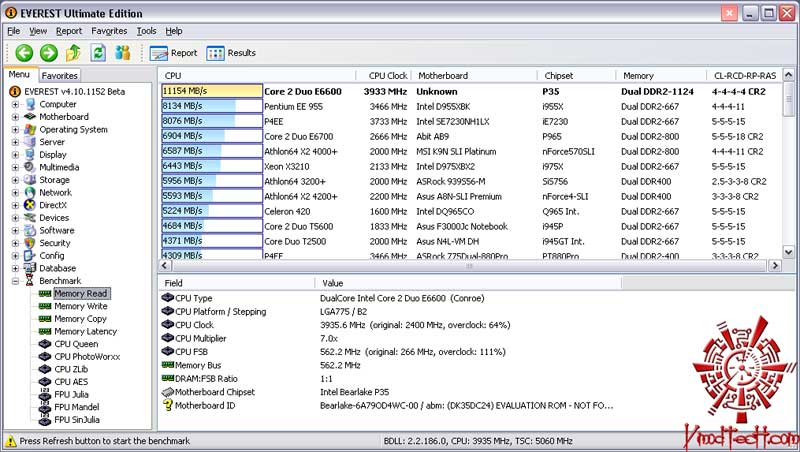Open the Report menu
800x452 pixels.
pyautogui.click(x=69, y=31)
